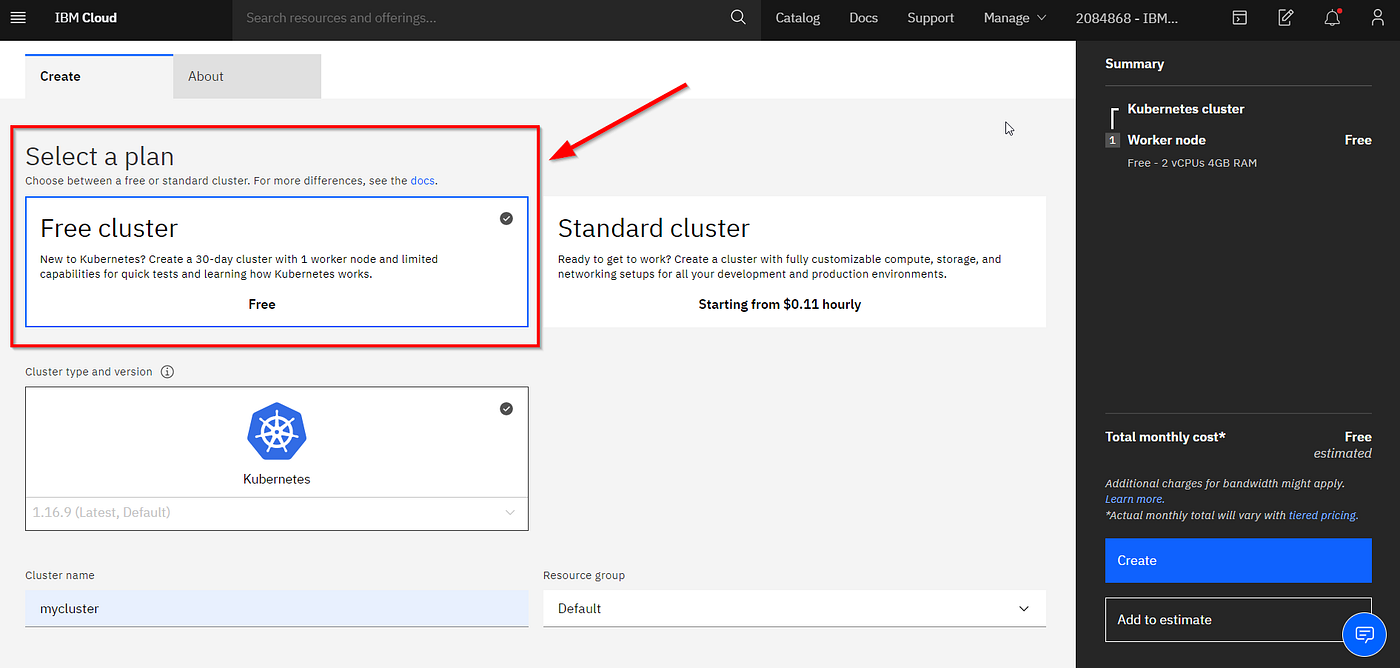
Task: Expand the Kubernetes version 1.16.9 dropdown
Action: pyautogui.click(x=277, y=513)
